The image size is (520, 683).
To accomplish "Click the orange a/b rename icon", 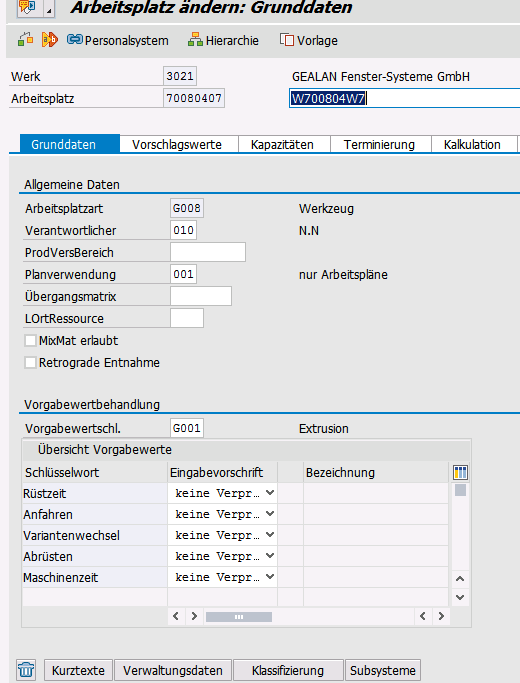I will point(50,40).
